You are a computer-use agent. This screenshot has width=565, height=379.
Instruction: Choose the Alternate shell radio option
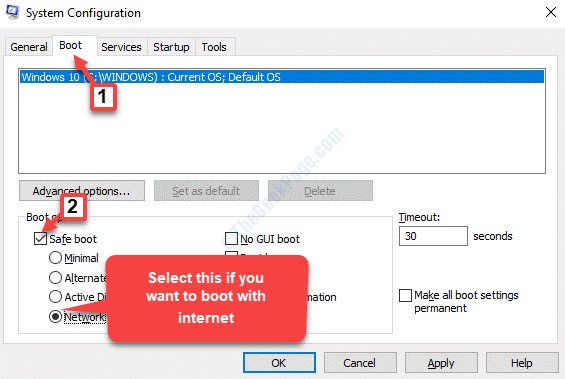coord(55,277)
